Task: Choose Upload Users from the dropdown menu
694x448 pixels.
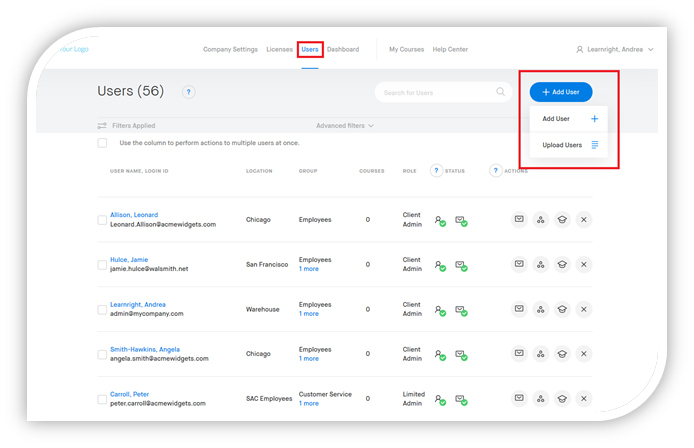Action: (x=569, y=145)
